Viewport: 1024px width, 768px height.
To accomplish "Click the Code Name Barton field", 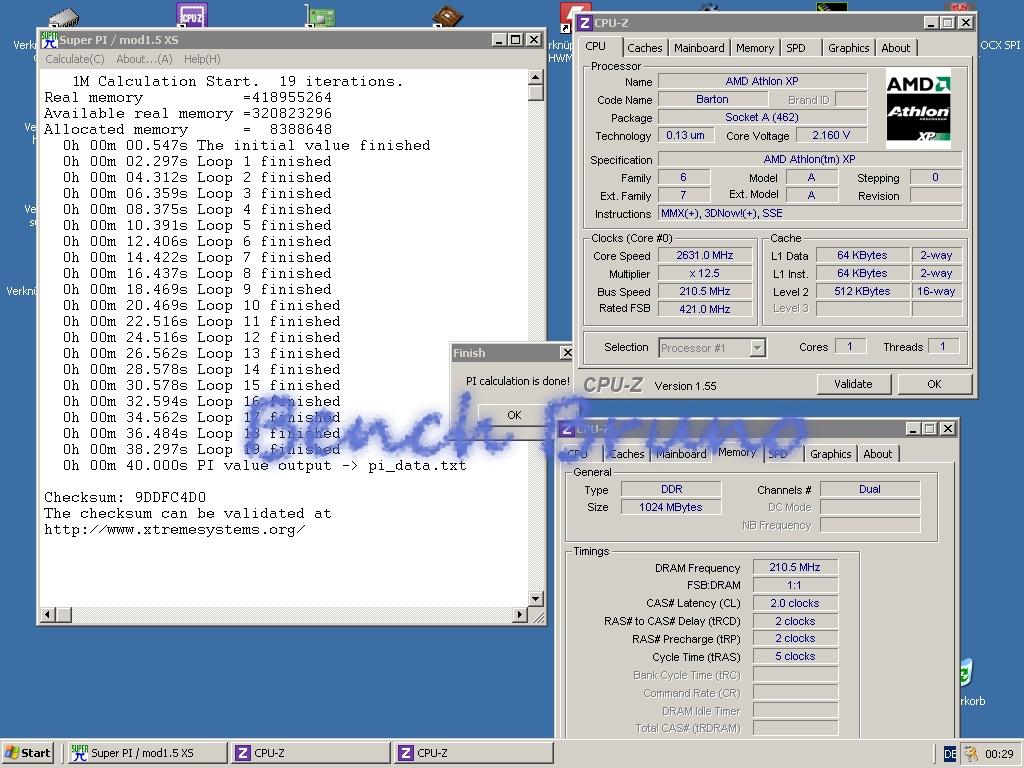I will (712, 99).
